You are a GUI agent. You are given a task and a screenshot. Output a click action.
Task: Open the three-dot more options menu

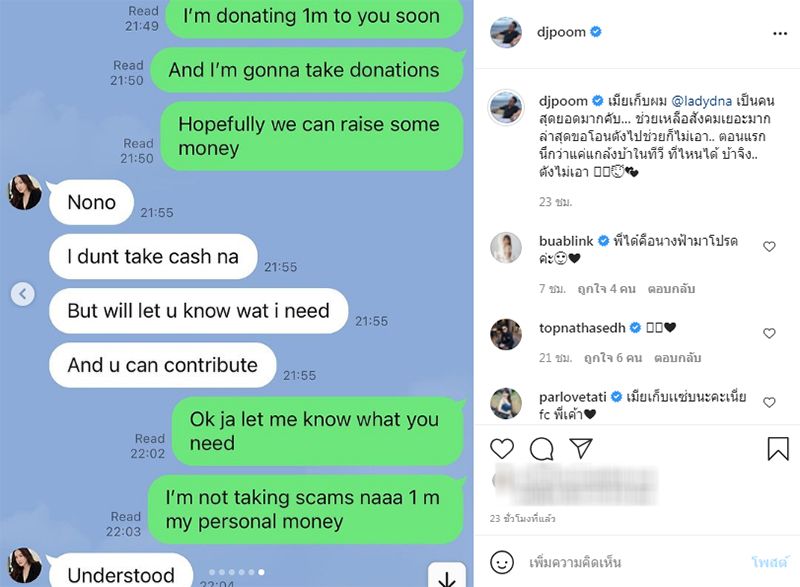click(x=780, y=34)
